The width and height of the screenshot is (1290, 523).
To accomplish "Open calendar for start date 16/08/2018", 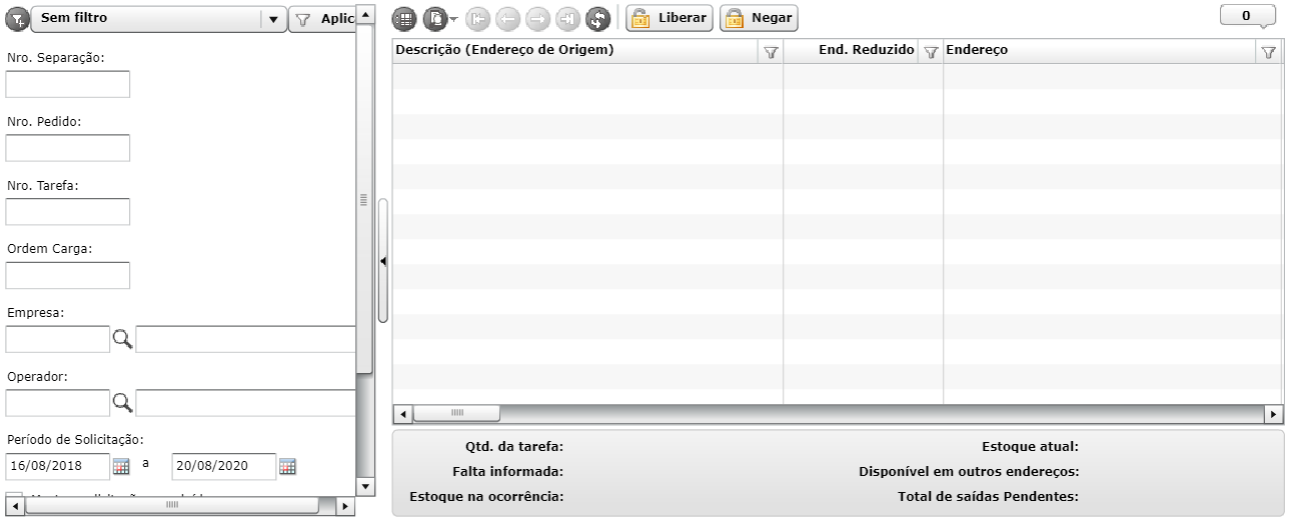I will click(x=121, y=466).
